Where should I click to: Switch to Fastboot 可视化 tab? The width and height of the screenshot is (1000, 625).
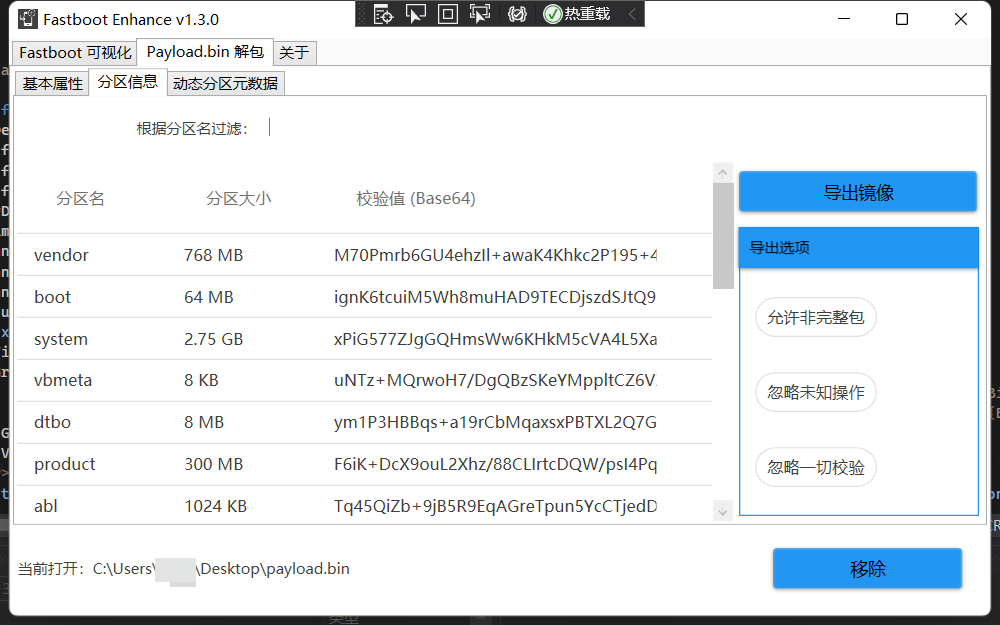[75, 52]
